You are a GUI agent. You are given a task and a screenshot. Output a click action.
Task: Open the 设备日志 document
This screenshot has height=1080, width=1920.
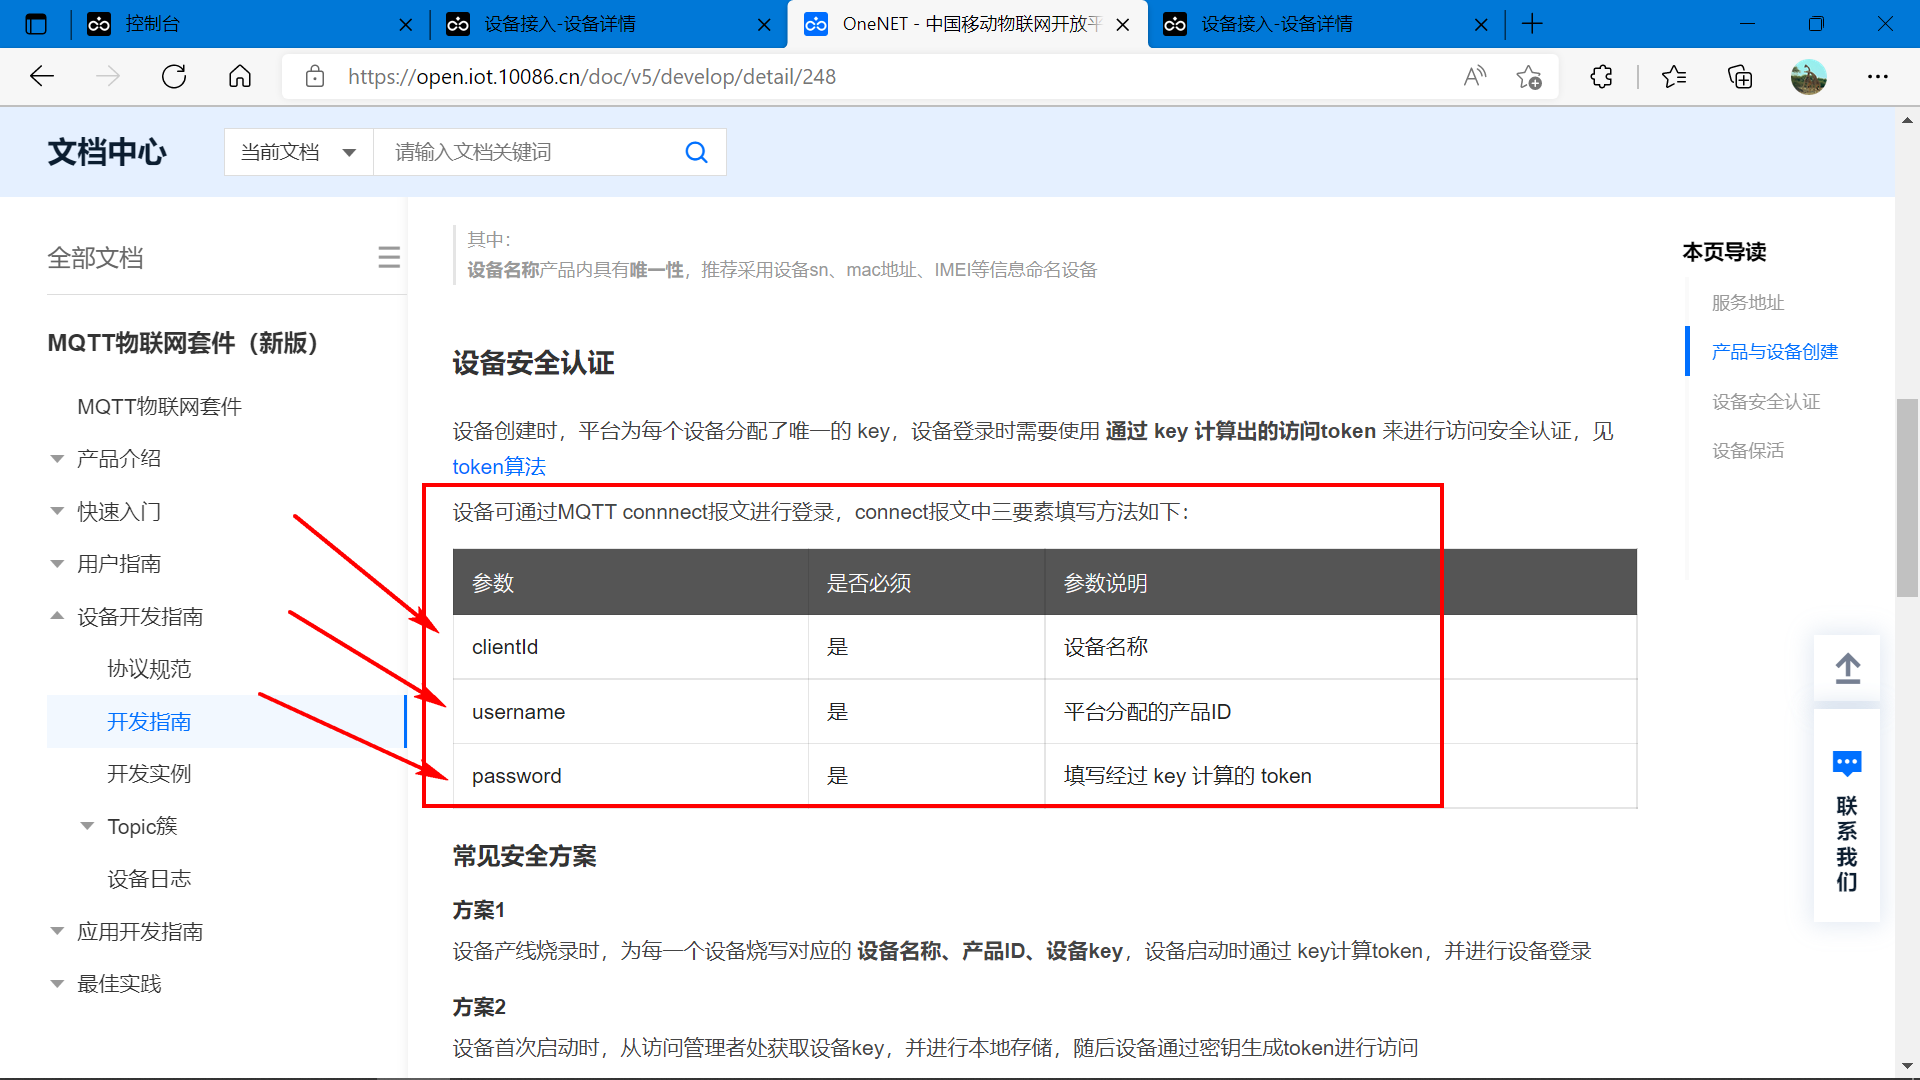tap(149, 879)
